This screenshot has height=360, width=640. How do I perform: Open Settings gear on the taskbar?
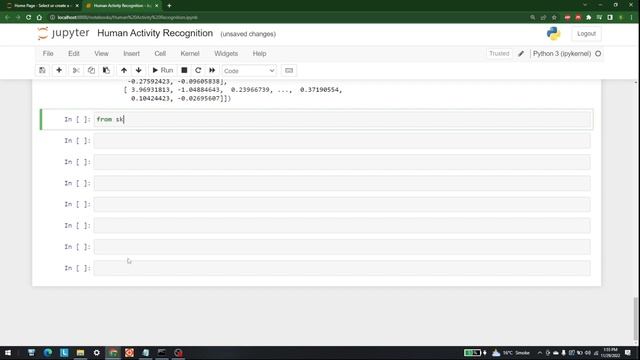point(97,353)
